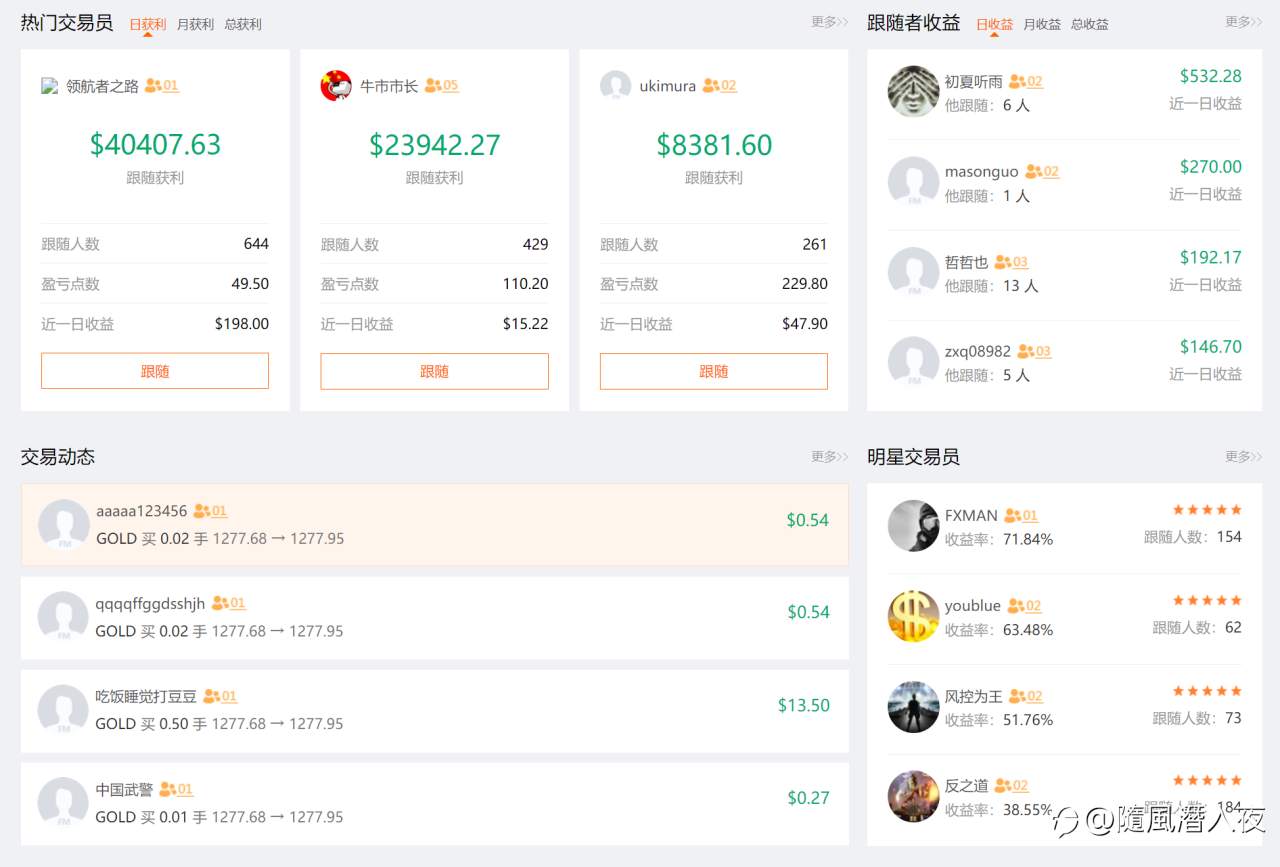This screenshot has width=1280, height=867.
Task: Open youblue's dollar-sign avatar
Action: pyautogui.click(x=913, y=616)
